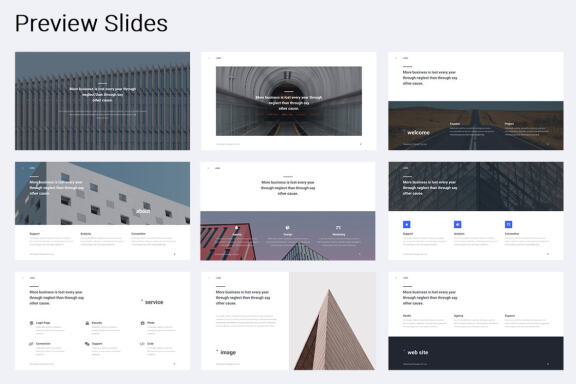576x384 pixels.
Task: Click the 'Support' label under blue icon
Action: 408,234
